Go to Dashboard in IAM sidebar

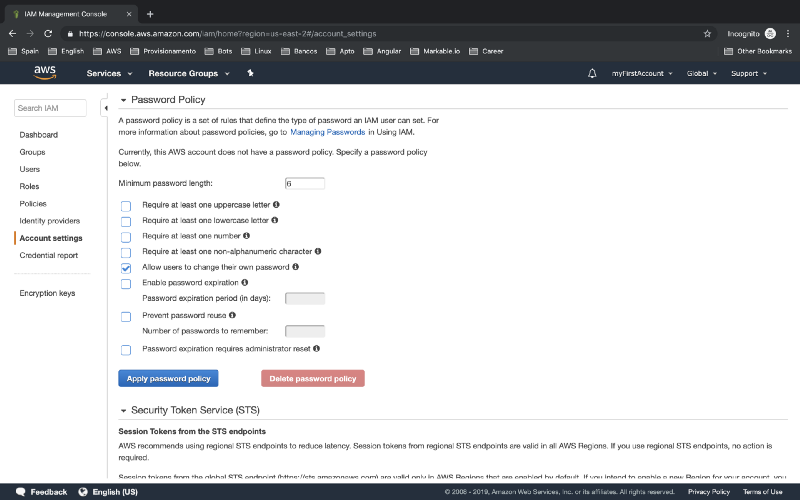tap(39, 135)
